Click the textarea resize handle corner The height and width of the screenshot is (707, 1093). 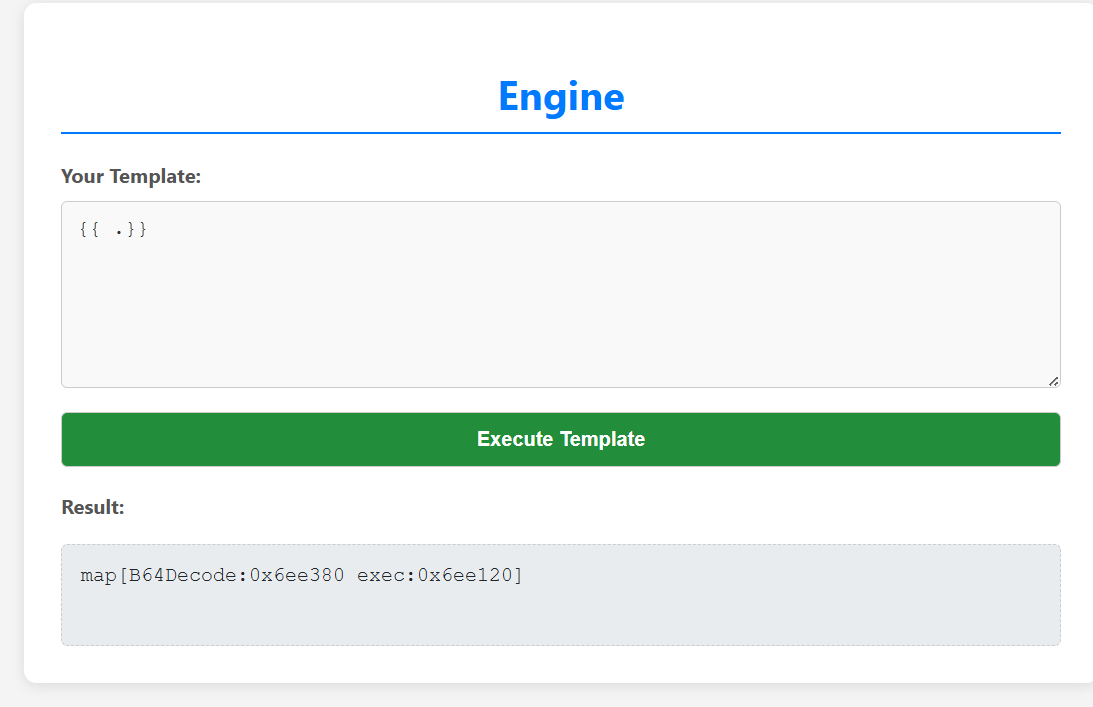[x=1053, y=381]
